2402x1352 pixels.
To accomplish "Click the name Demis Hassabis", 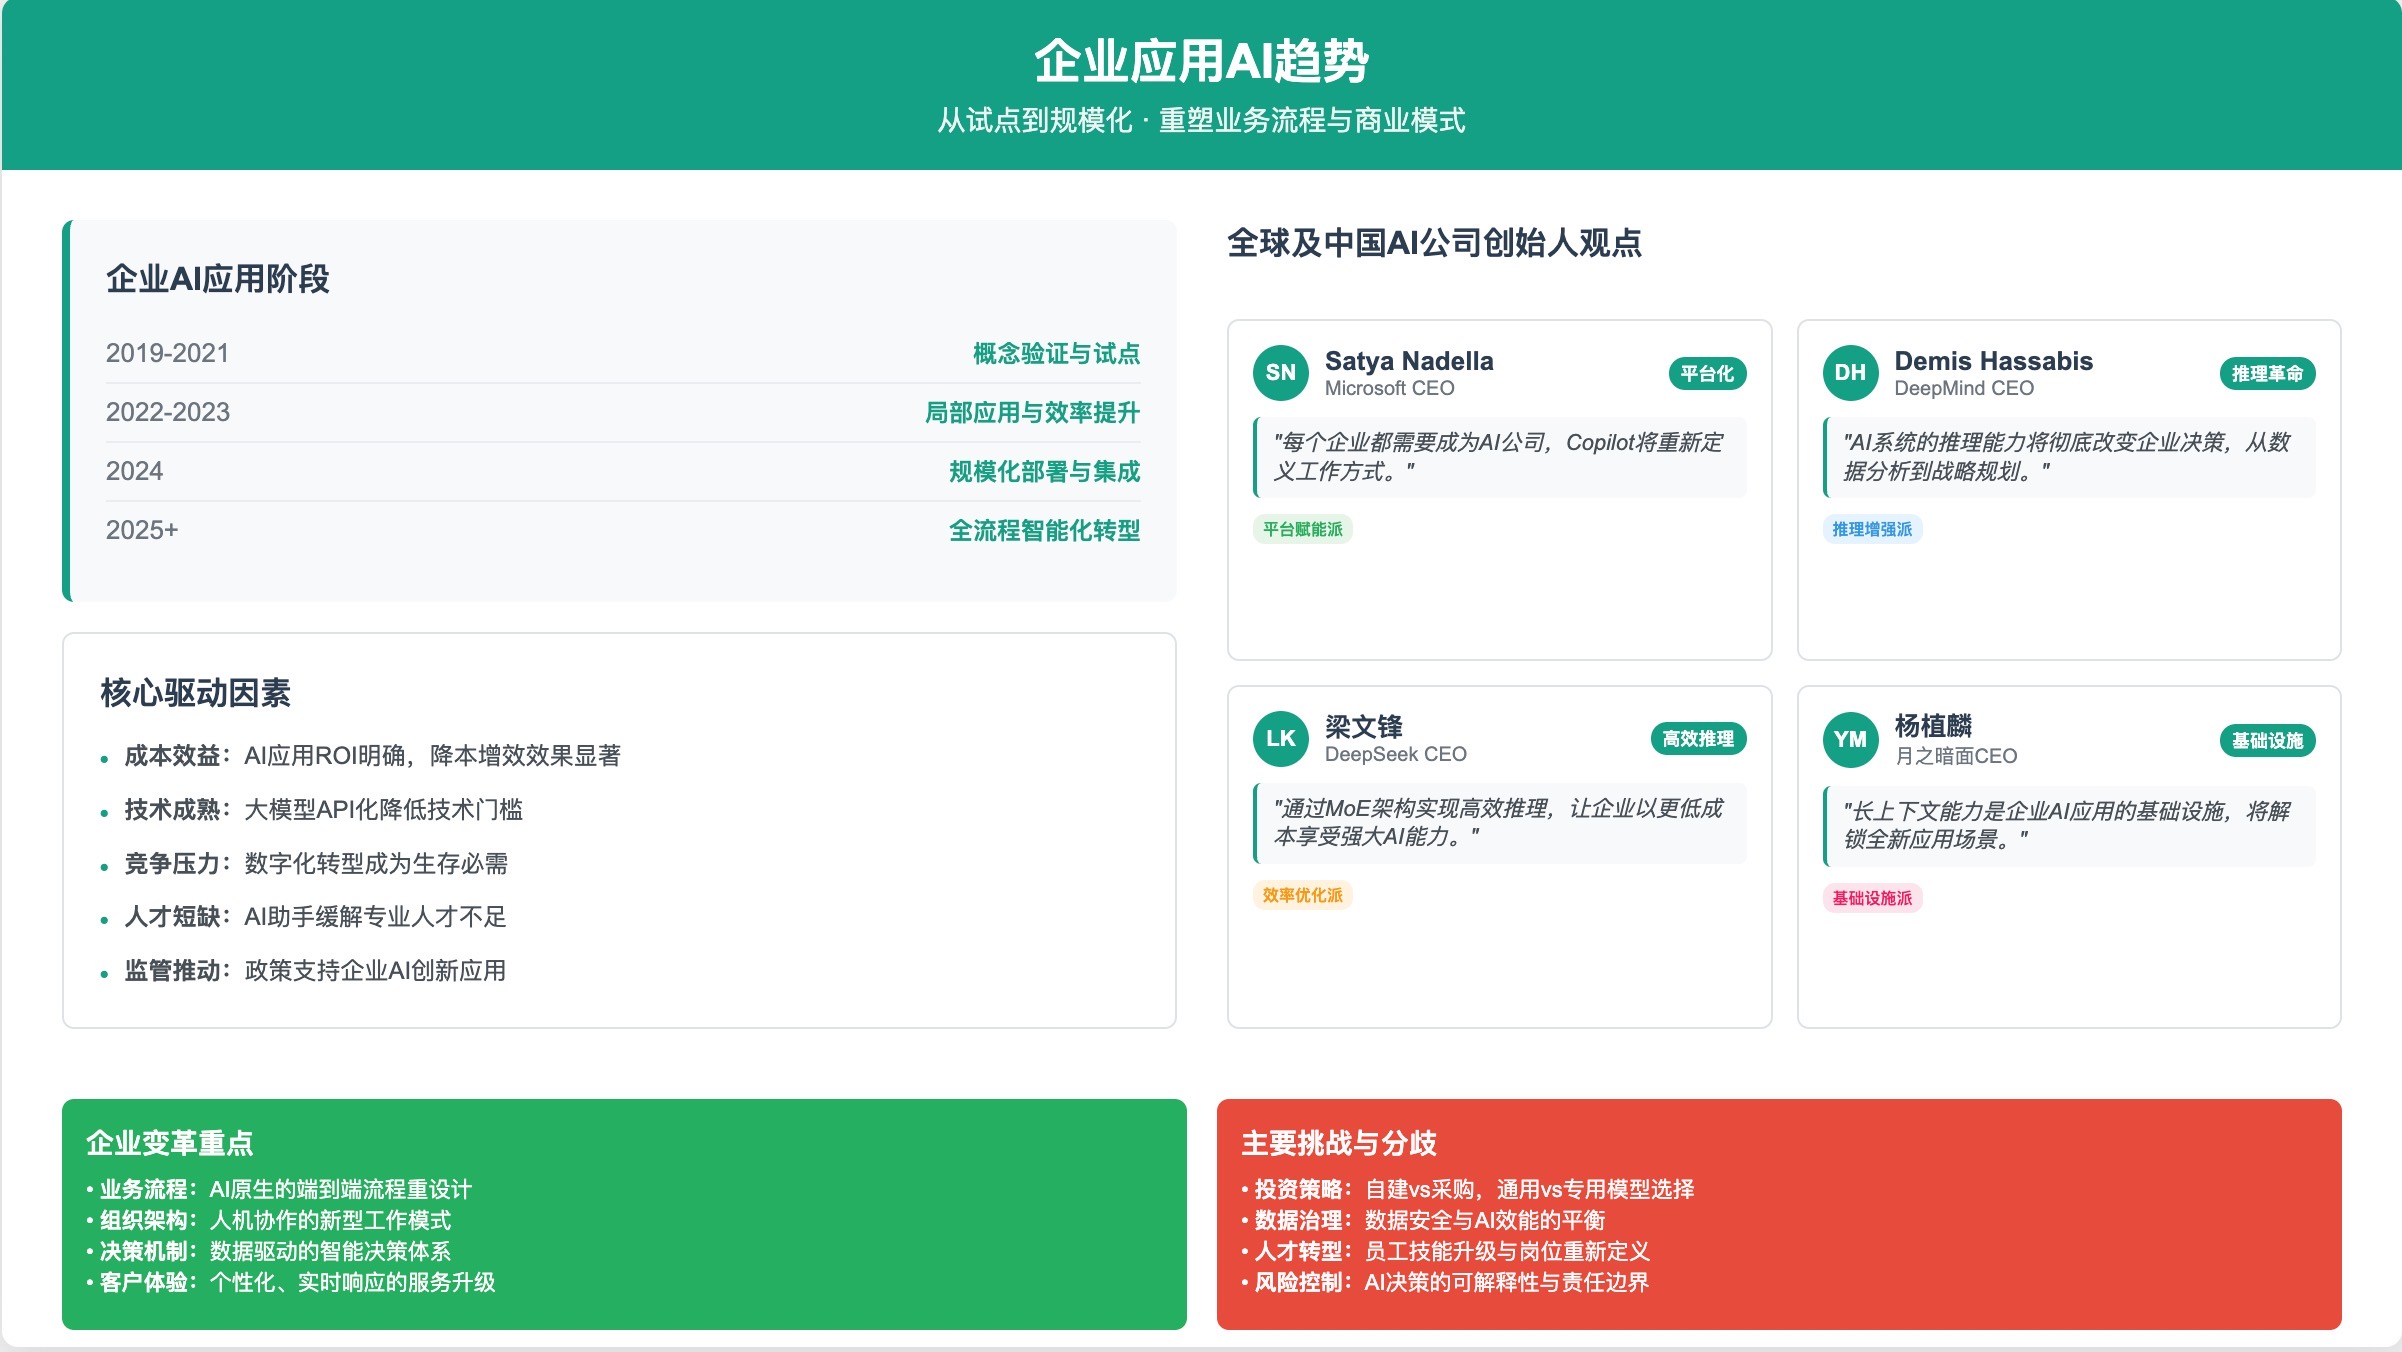I will click(1993, 361).
